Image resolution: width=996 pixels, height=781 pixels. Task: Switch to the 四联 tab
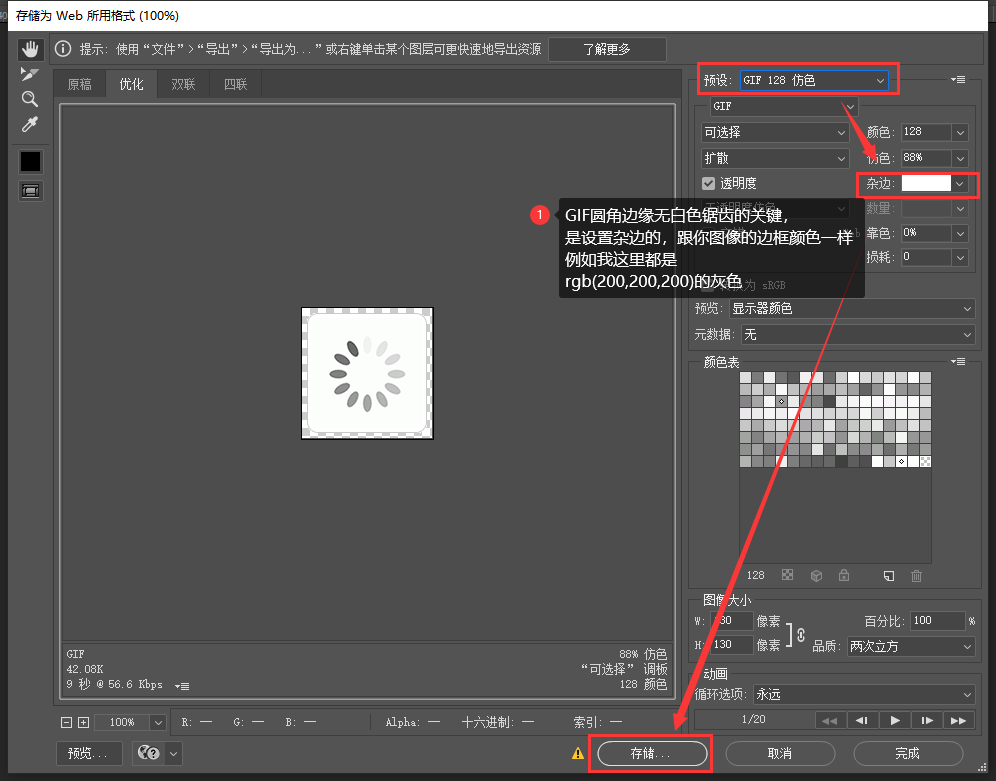point(235,84)
